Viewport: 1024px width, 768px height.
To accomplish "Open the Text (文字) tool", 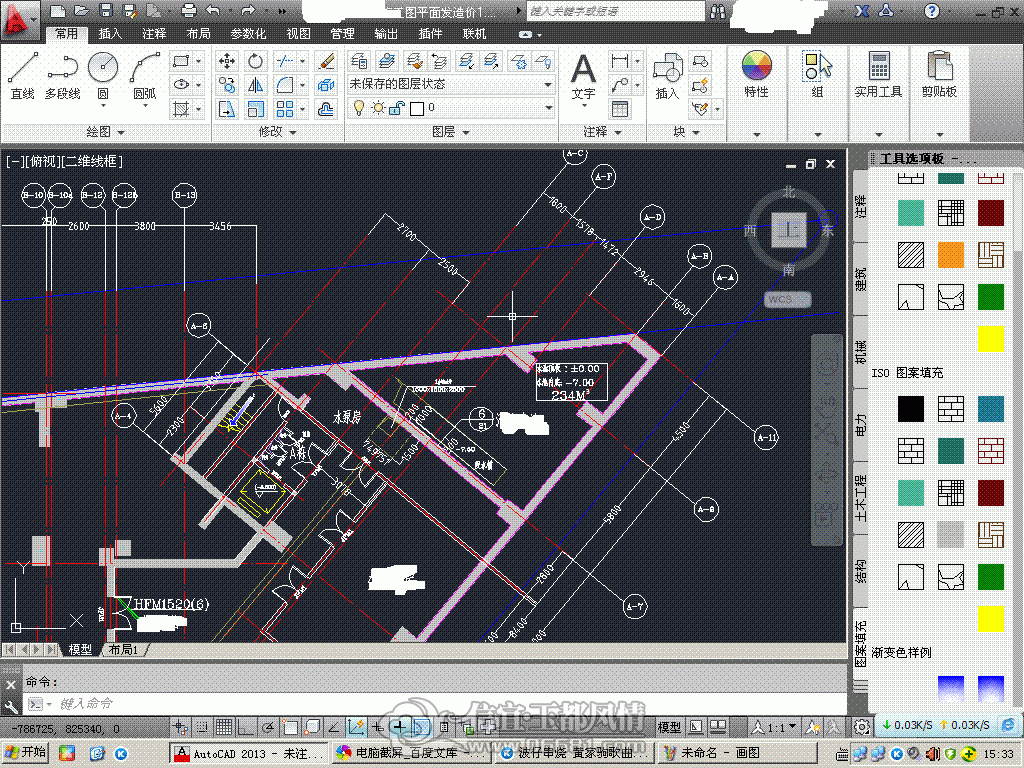I will 583,77.
